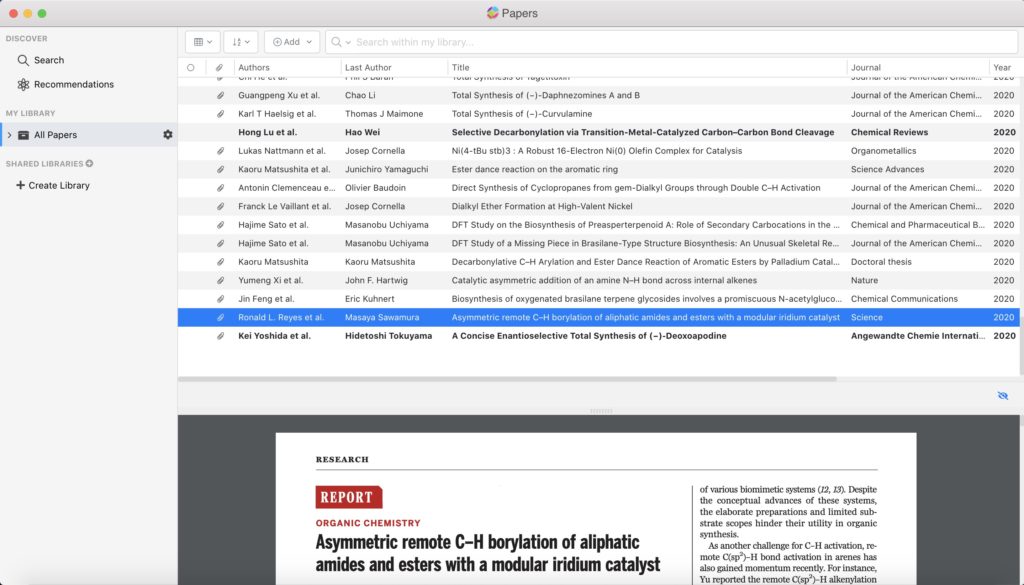Click the read status circle column header
The image size is (1024, 585).
pyautogui.click(x=191, y=67)
